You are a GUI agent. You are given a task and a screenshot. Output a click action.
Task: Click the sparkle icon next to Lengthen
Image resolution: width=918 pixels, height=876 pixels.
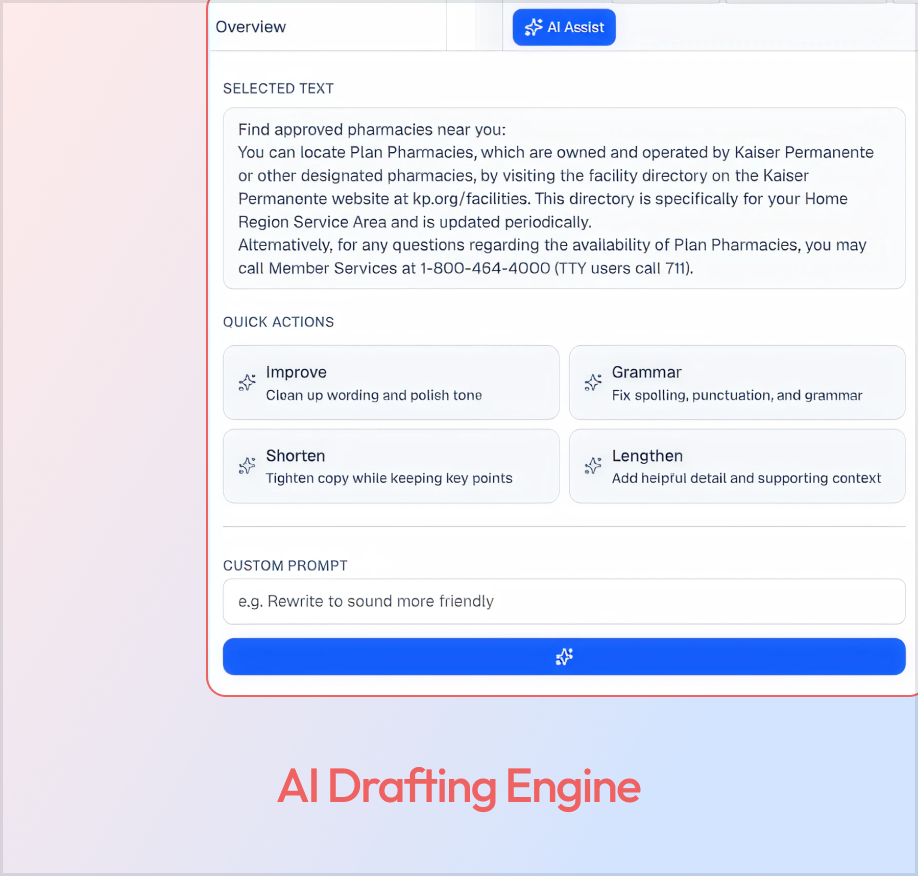(593, 466)
